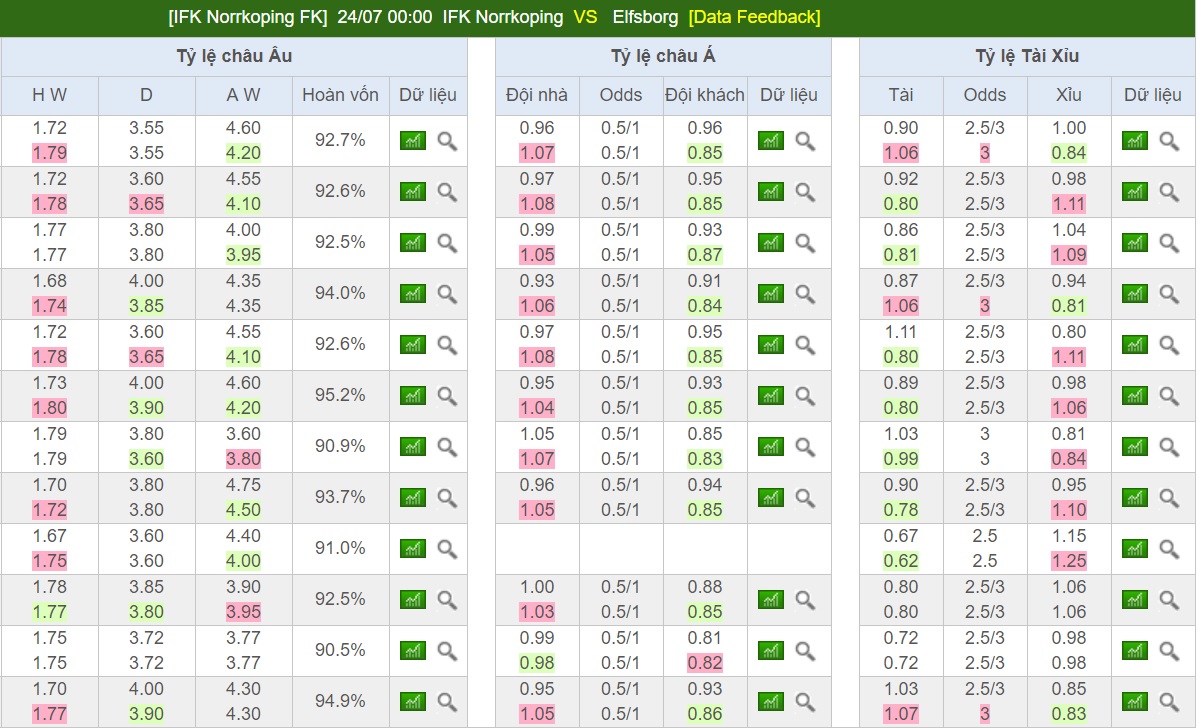Click the H W column header
This screenshot has width=1198, height=728.
coord(50,95)
